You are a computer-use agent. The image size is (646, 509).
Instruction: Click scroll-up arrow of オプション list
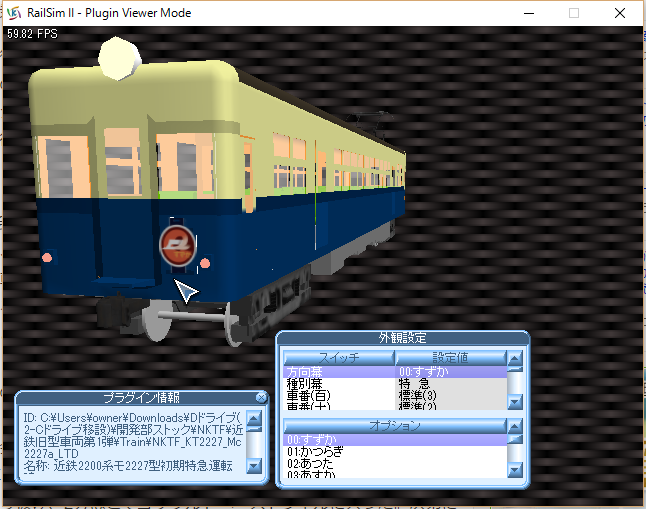click(x=515, y=426)
